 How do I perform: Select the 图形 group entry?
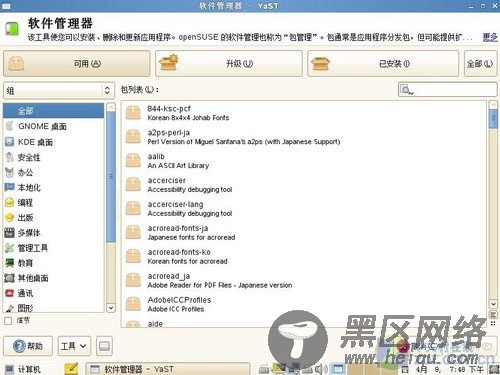(53, 308)
